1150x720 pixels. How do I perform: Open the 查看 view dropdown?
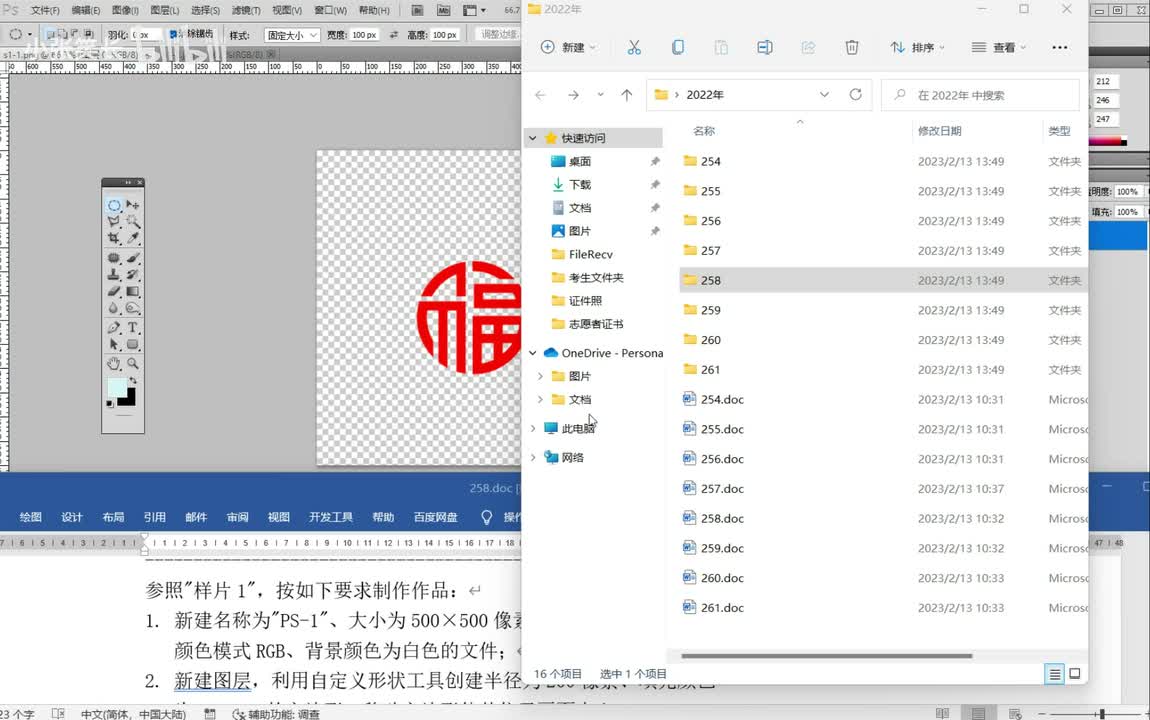pyautogui.click(x=999, y=48)
